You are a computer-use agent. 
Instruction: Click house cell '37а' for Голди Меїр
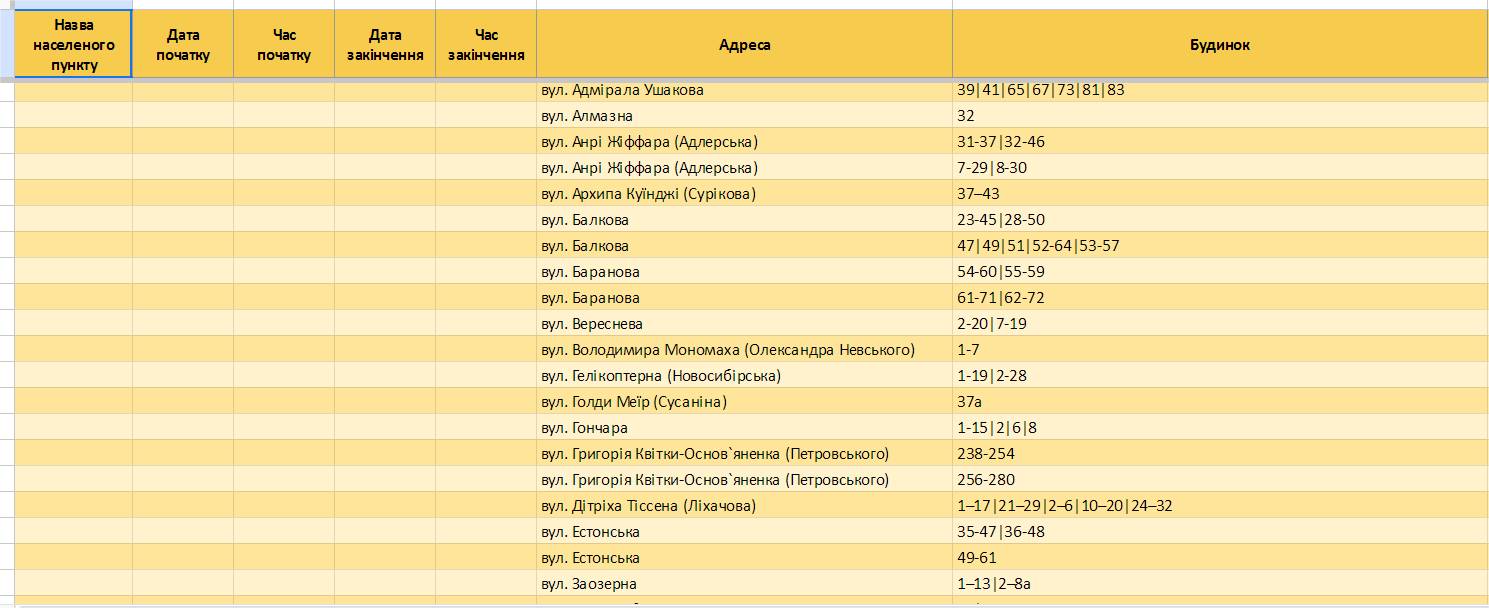tap(1220, 401)
